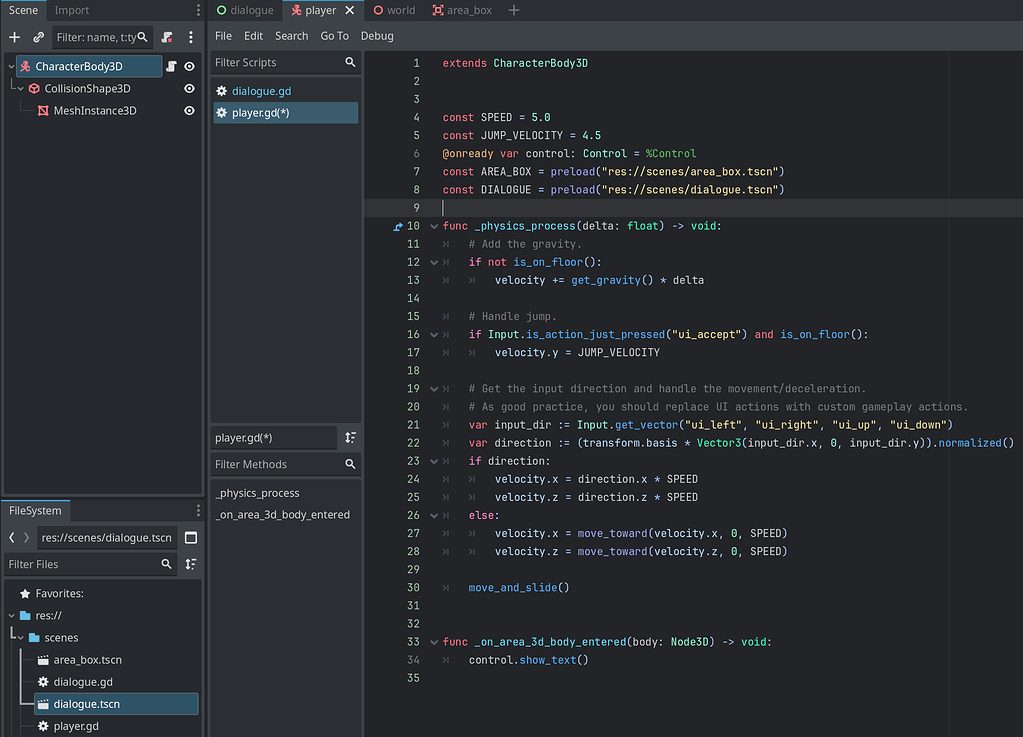The width and height of the screenshot is (1023, 737).
Task: Hide the CharacterBody3D node visibility
Action: coord(189,66)
